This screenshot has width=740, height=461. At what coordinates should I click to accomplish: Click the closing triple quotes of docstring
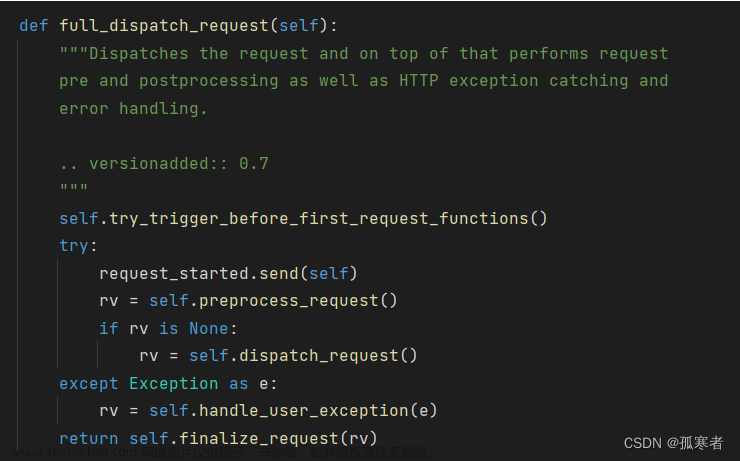[x=74, y=188]
